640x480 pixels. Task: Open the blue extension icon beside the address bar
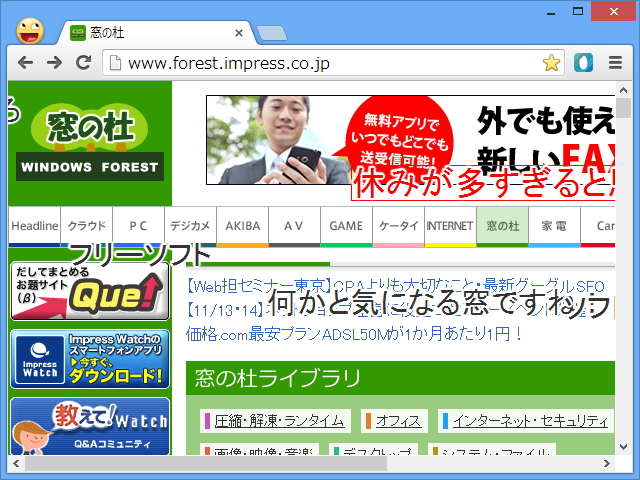pyautogui.click(x=583, y=62)
